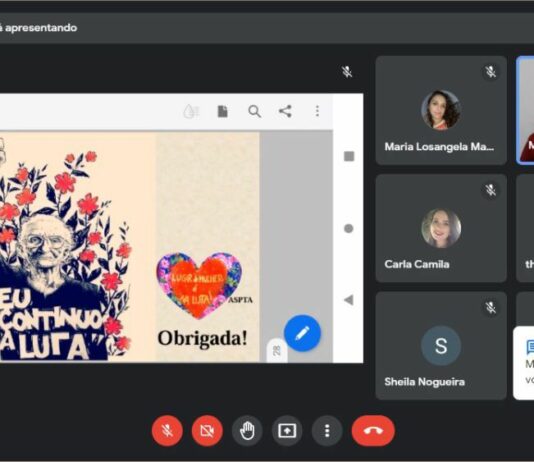Open the present screen button
Screen dimensions: 534x462
(x=287, y=431)
